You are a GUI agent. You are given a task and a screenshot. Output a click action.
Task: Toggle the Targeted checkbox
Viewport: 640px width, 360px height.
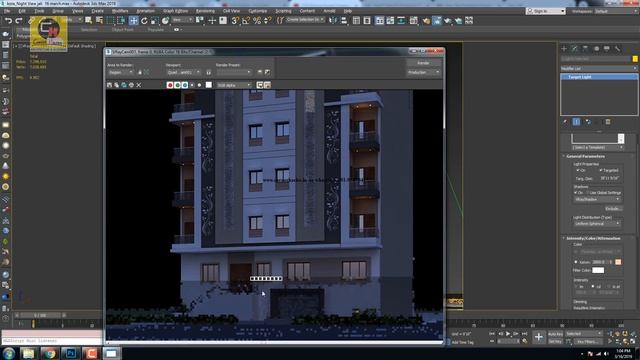click(x=601, y=170)
